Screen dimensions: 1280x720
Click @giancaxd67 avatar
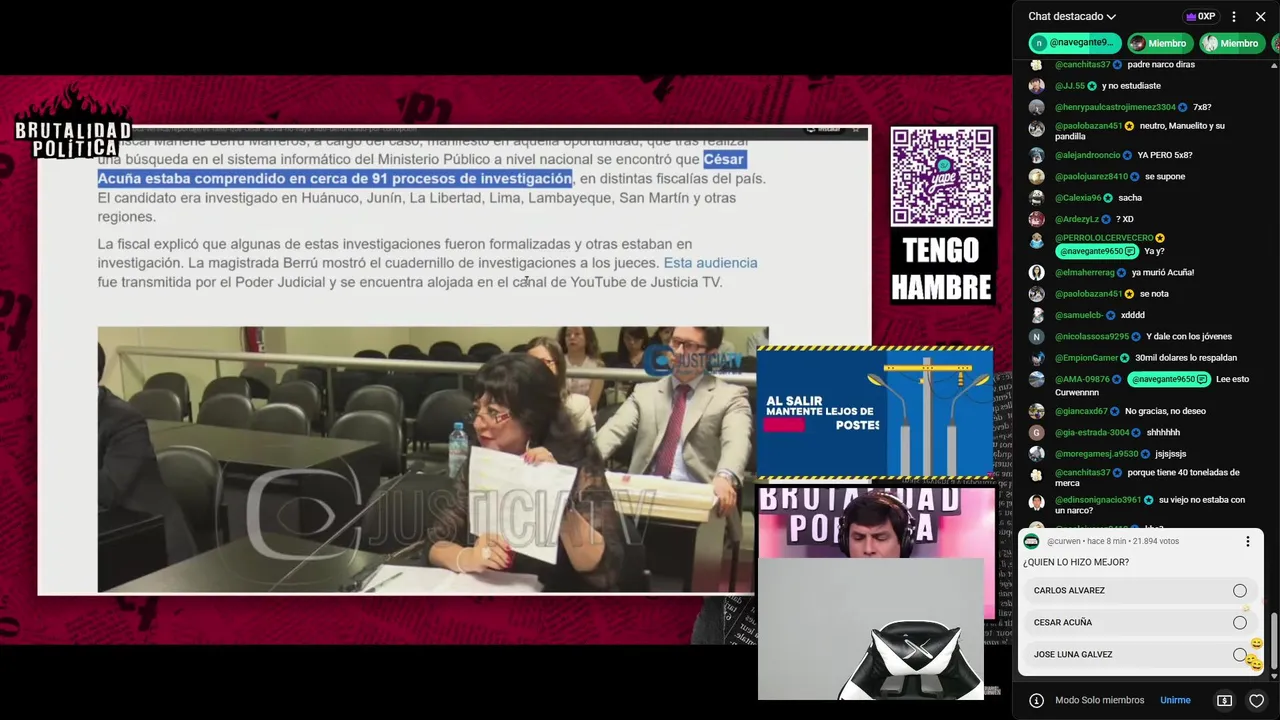point(1037,411)
